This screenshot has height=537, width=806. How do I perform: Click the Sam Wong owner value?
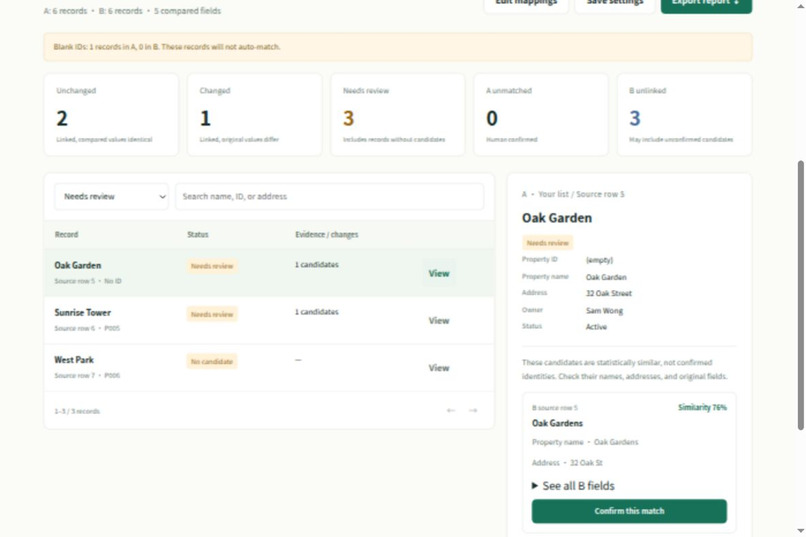(604, 311)
